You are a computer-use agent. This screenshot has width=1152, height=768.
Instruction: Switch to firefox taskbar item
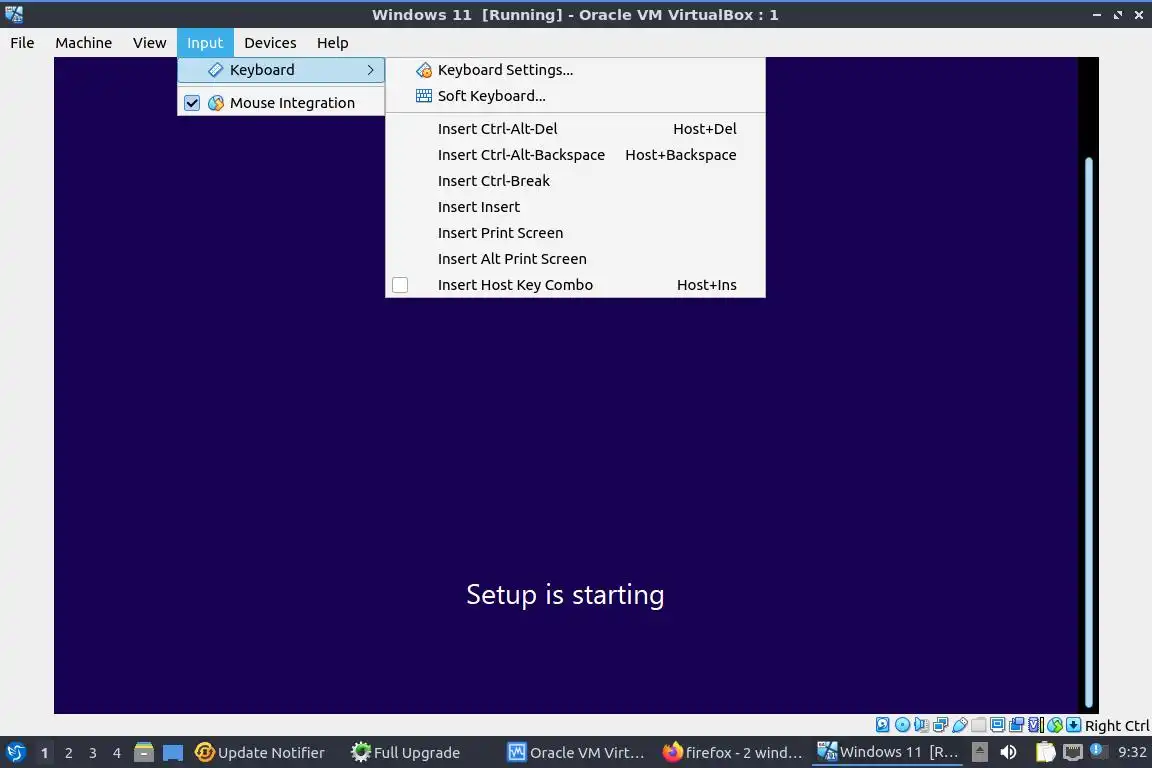[732, 753]
